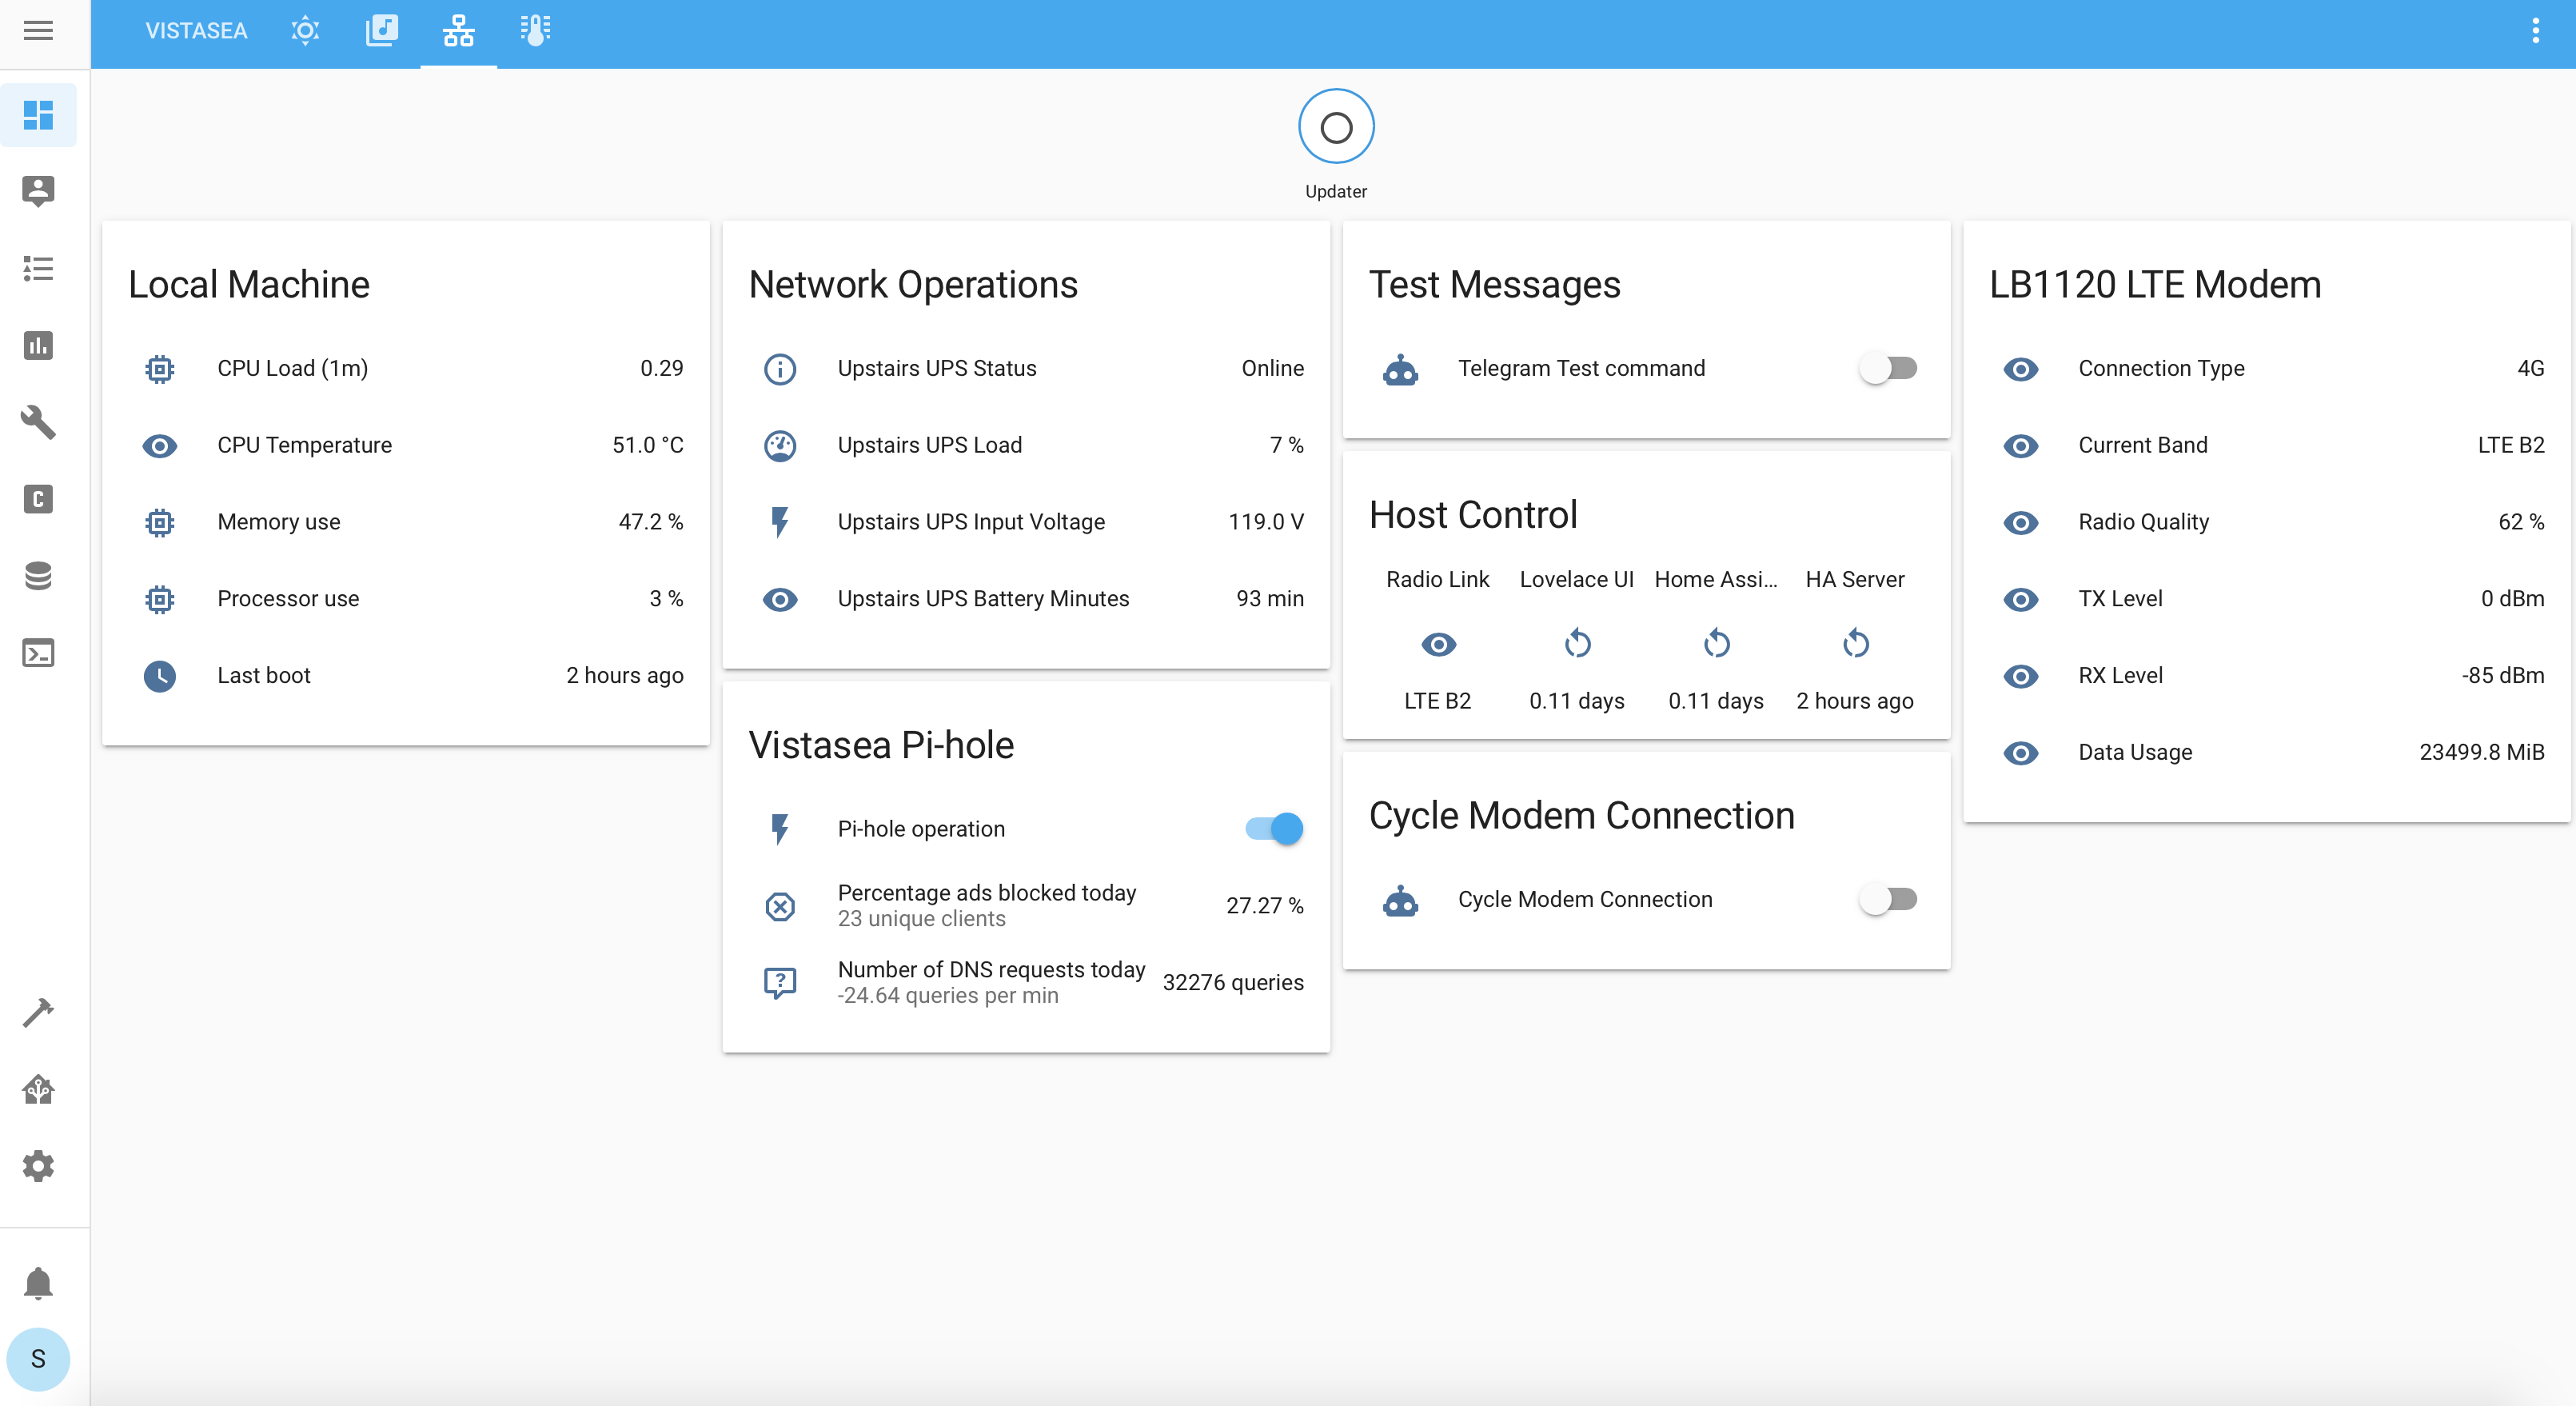Enable the Cycle Modem Connection switch
Viewport: 2576px width, 1406px height.
[1888, 899]
